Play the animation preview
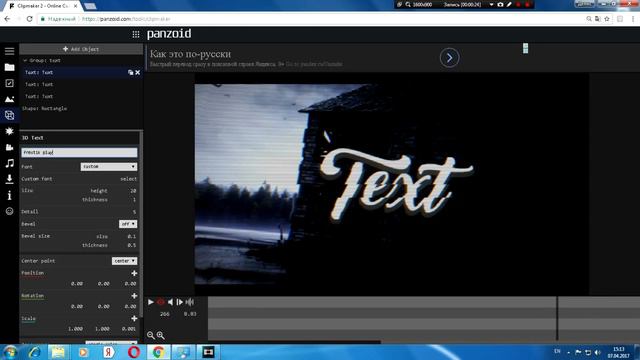This screenshot has width=640, height=360. [x=151, y=302]
